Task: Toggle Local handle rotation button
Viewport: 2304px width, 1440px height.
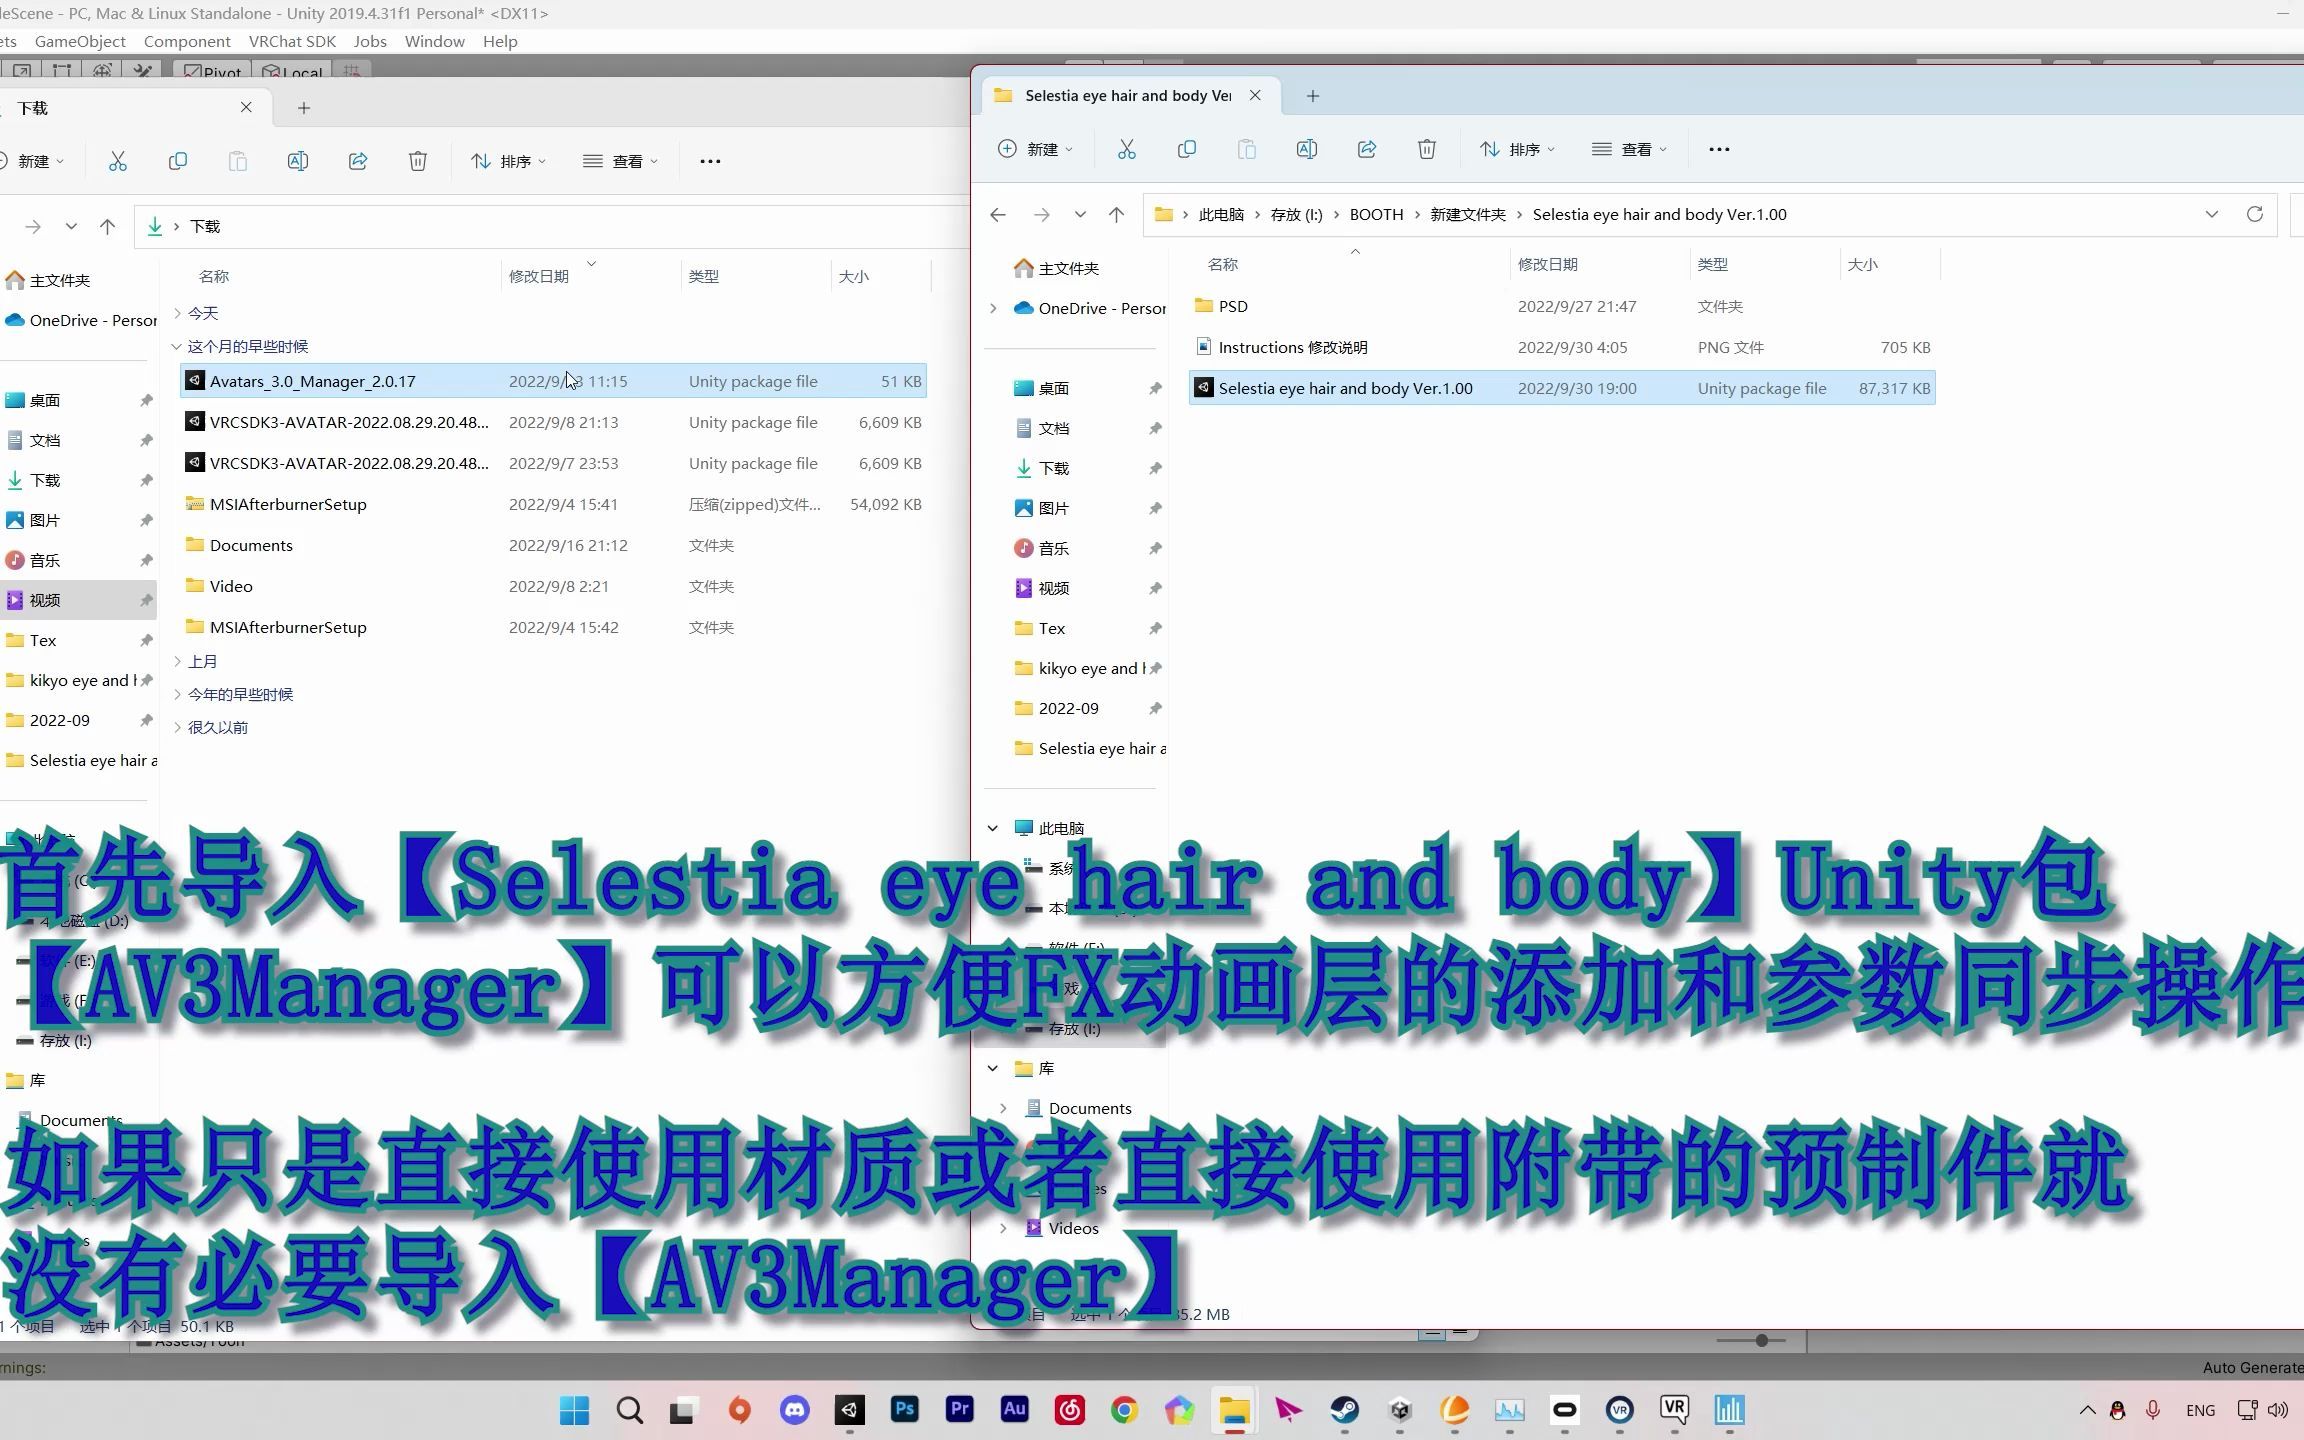Action: 292,72
